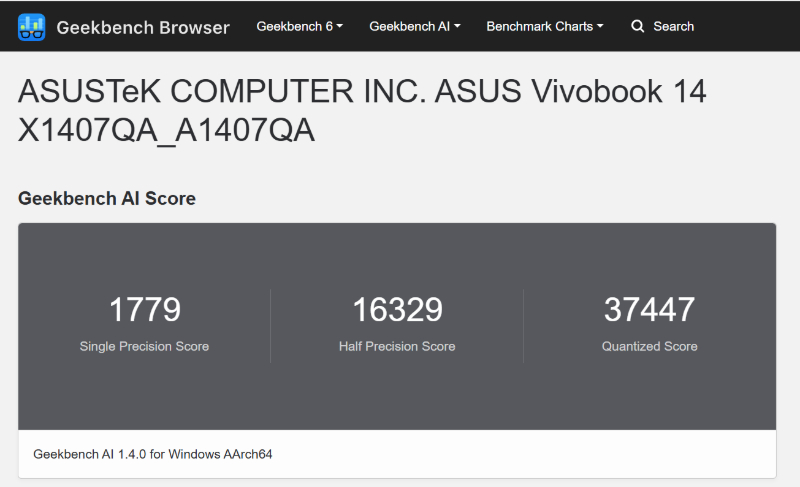This screenshot has height=487, width=800.
Task: Click the caret arrow beside Benchmark Charts
Action: click(600, 27)
